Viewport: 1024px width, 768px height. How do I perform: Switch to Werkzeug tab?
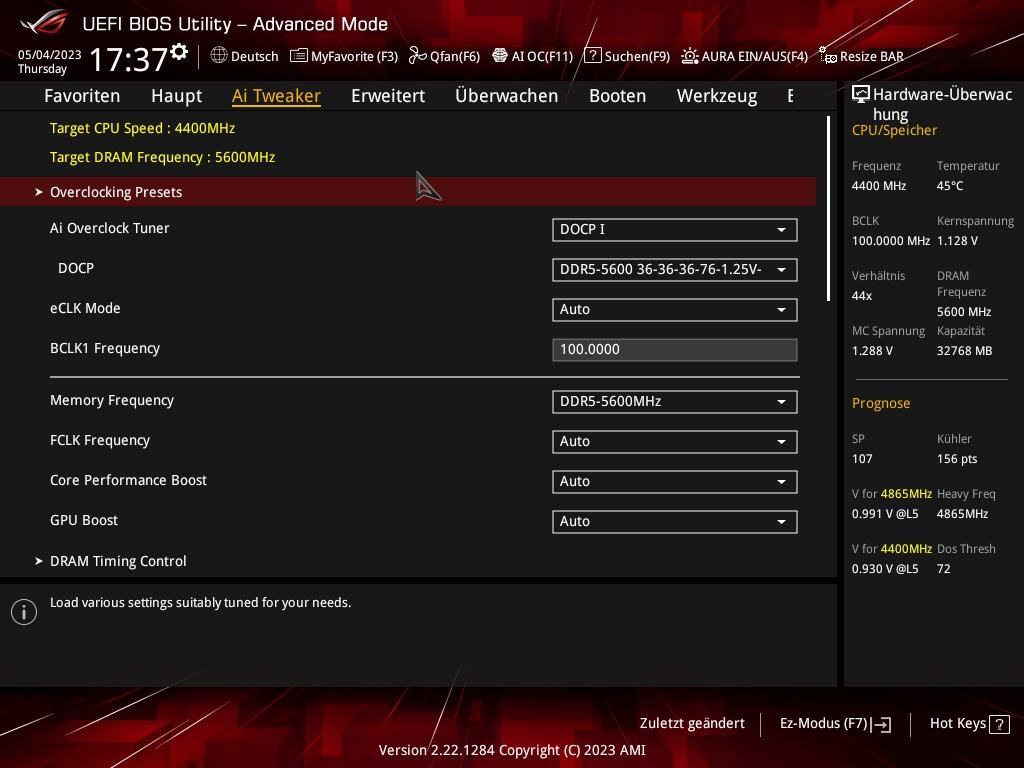click(717, 96)
